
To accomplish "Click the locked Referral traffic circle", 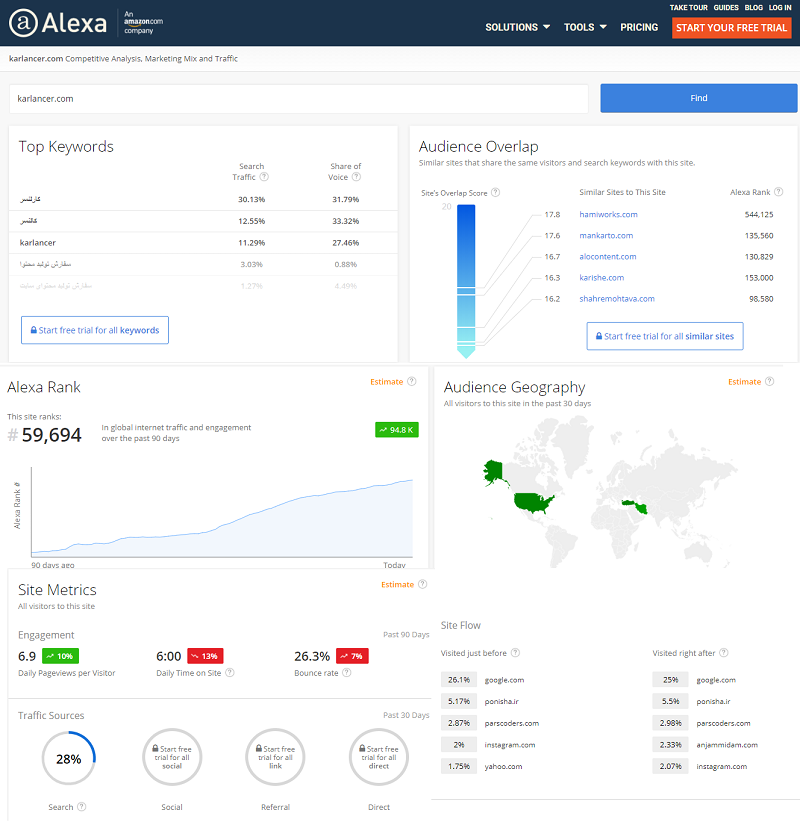I will click(276, 757).
